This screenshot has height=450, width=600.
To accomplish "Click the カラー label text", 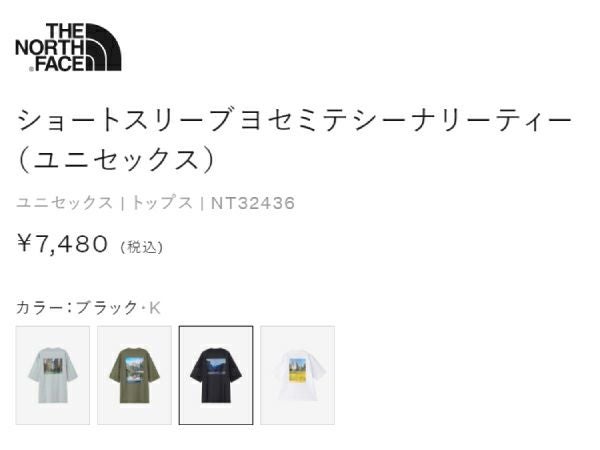I will (40, 307).
